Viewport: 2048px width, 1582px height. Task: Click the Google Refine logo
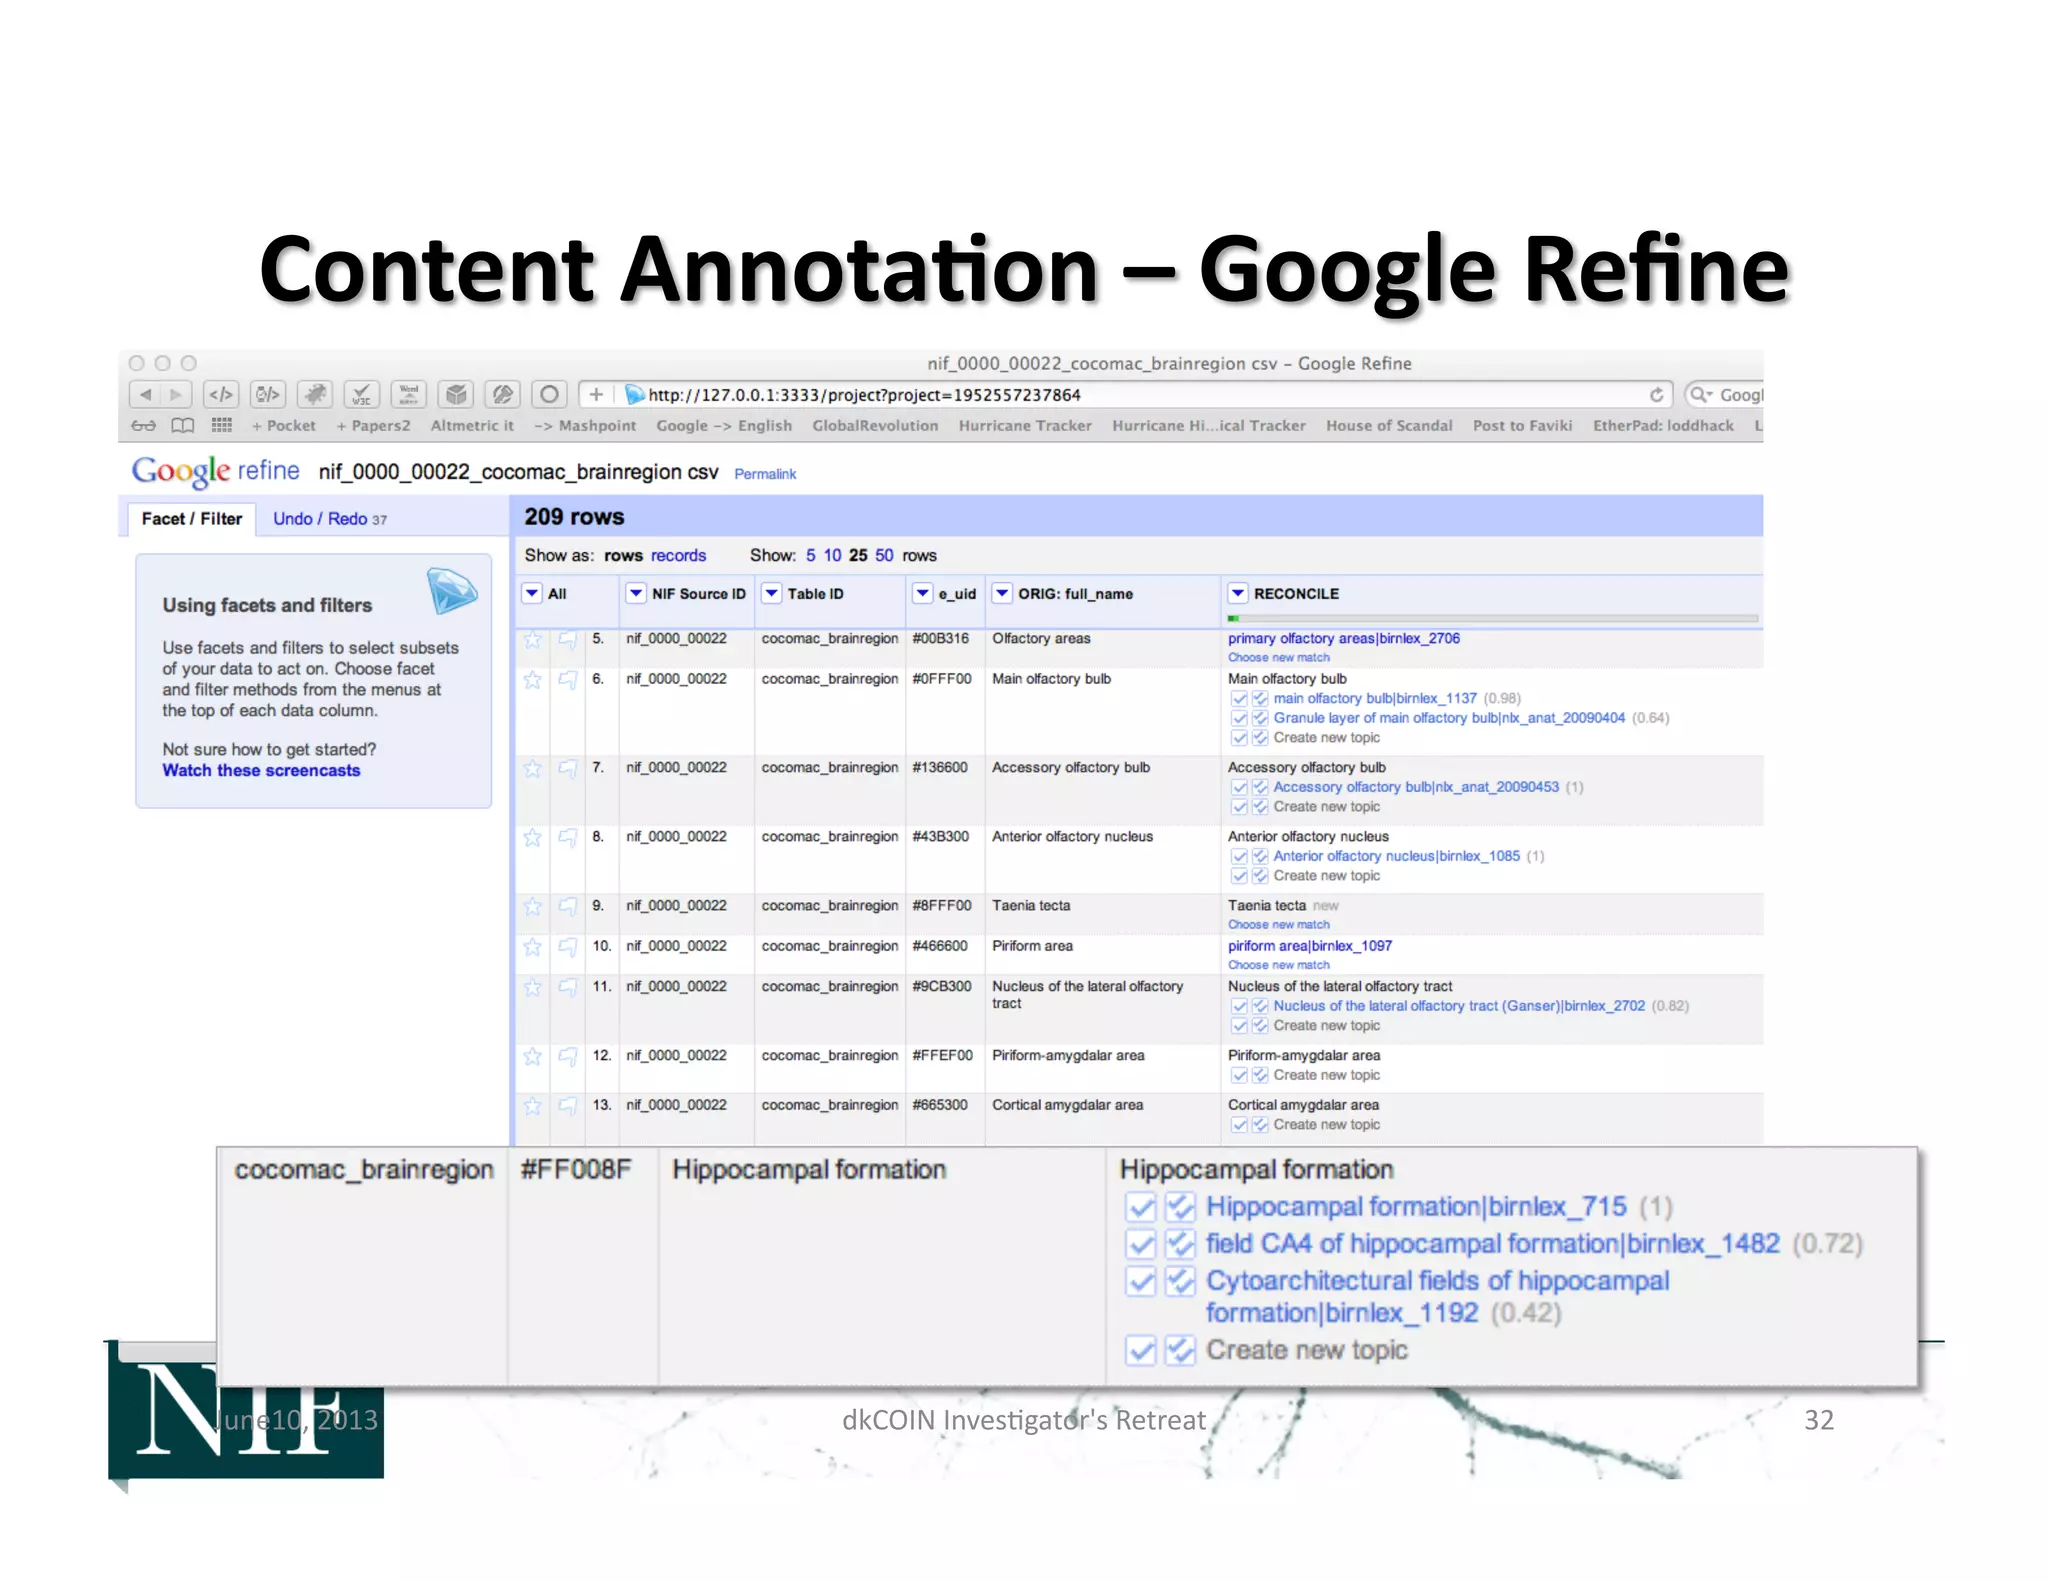coord(215,471)
